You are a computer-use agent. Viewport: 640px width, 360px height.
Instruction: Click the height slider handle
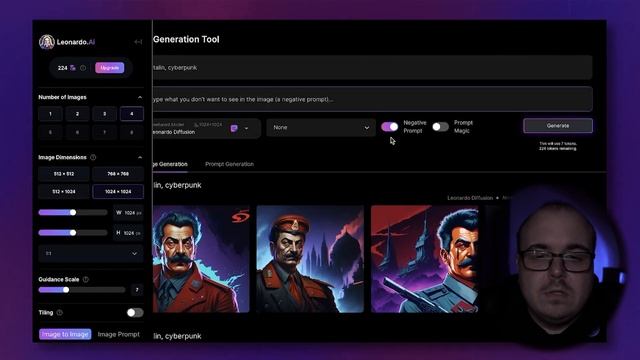[73, 233]
